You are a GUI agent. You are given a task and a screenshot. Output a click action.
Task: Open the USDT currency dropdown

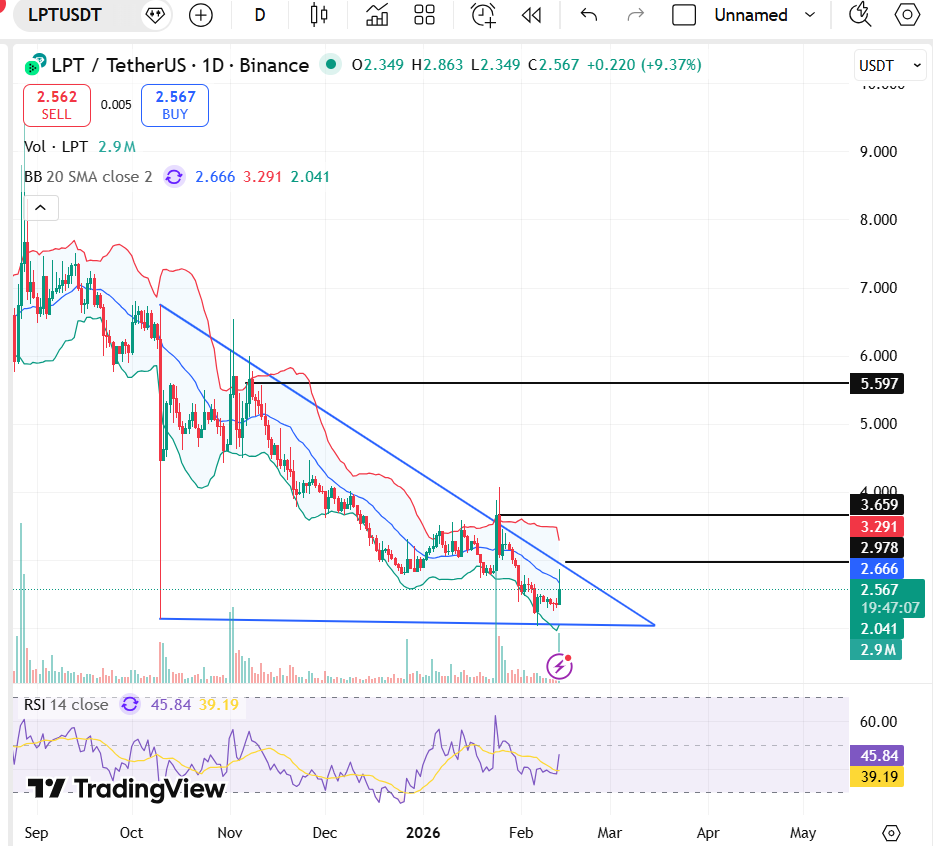[x=889, y=64]
